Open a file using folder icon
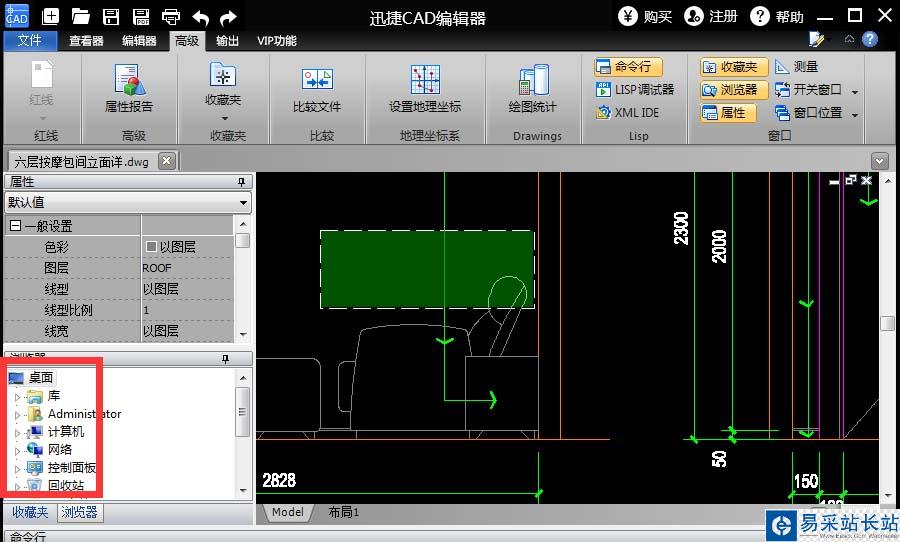Viewport: 900px width, 542px height. coord(80,16)
